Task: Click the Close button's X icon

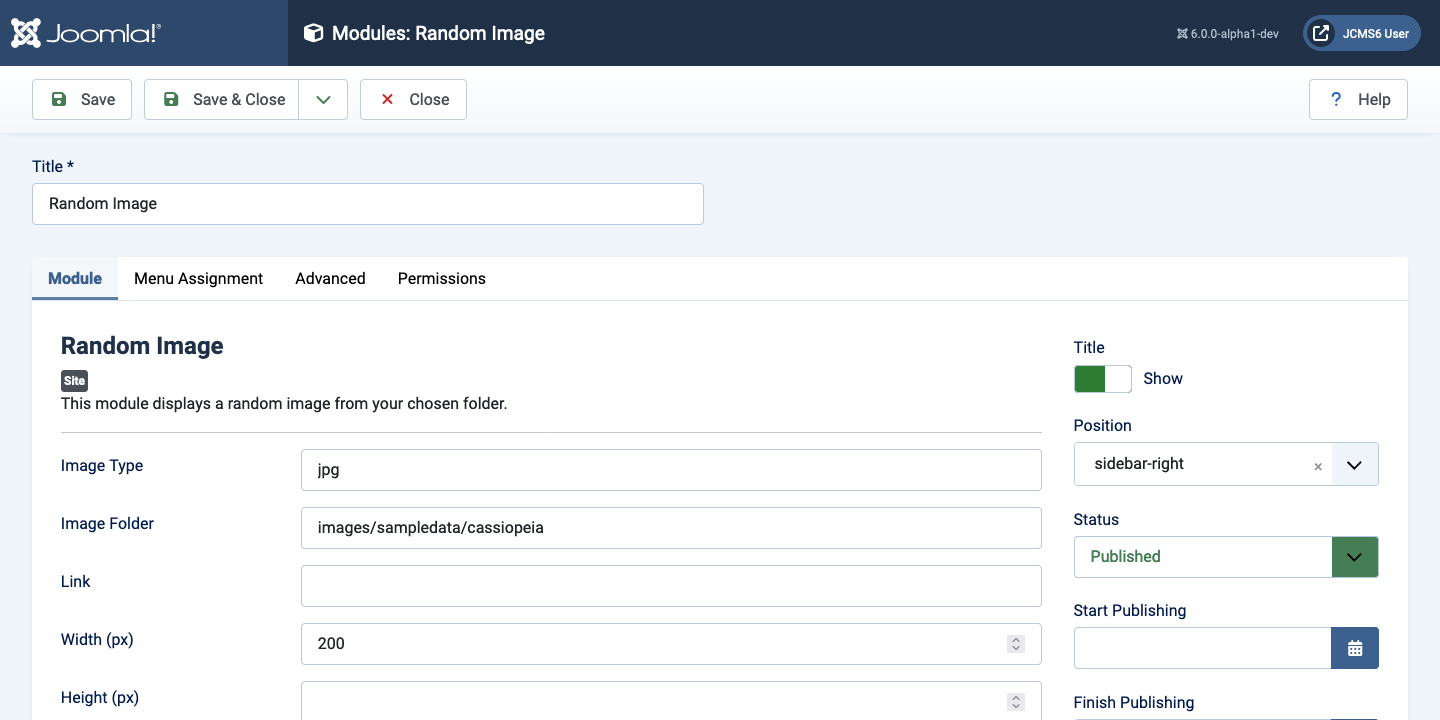Action: tap(387, 99)
